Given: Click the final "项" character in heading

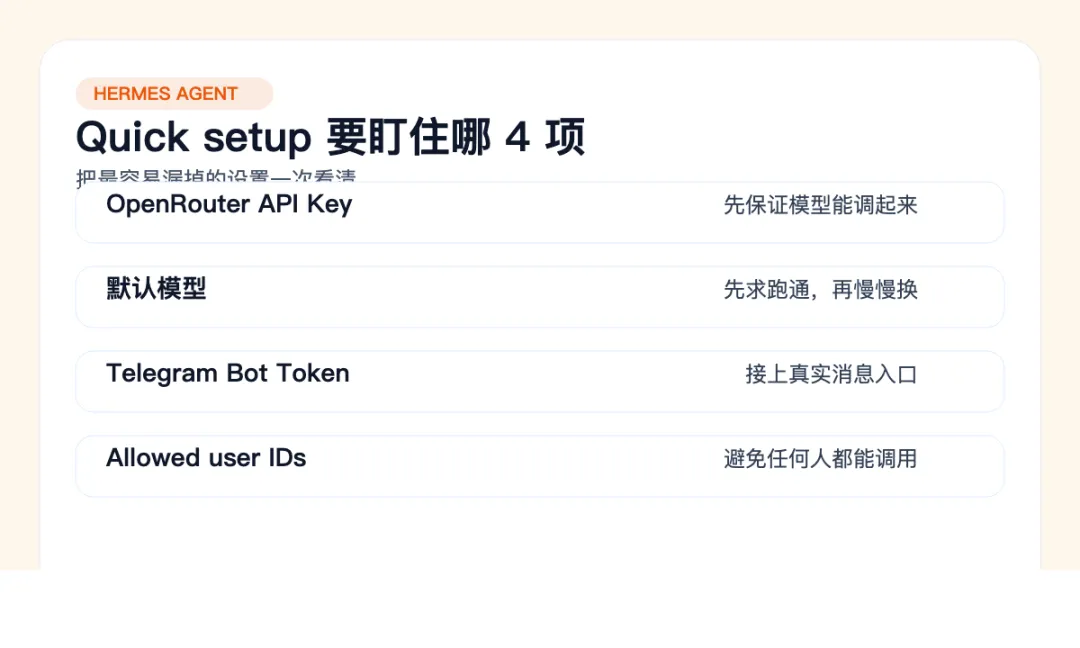Looking at the screenshot, I should (x=565, y=137).
